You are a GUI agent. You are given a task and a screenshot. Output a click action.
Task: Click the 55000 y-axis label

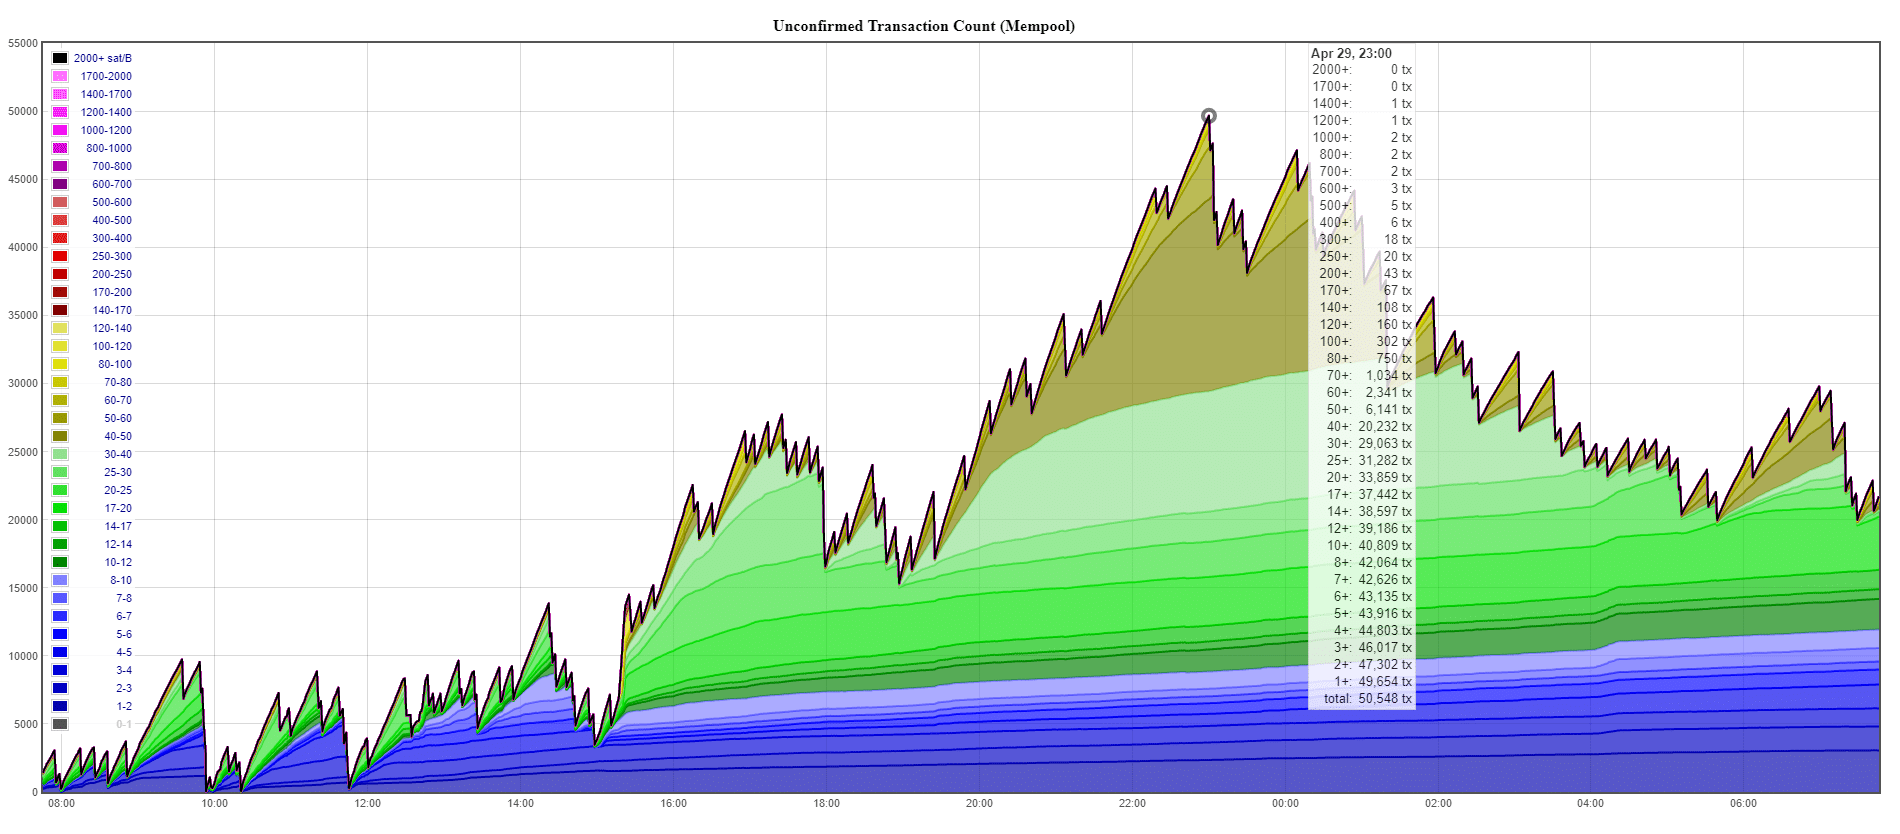click(23, 43)
